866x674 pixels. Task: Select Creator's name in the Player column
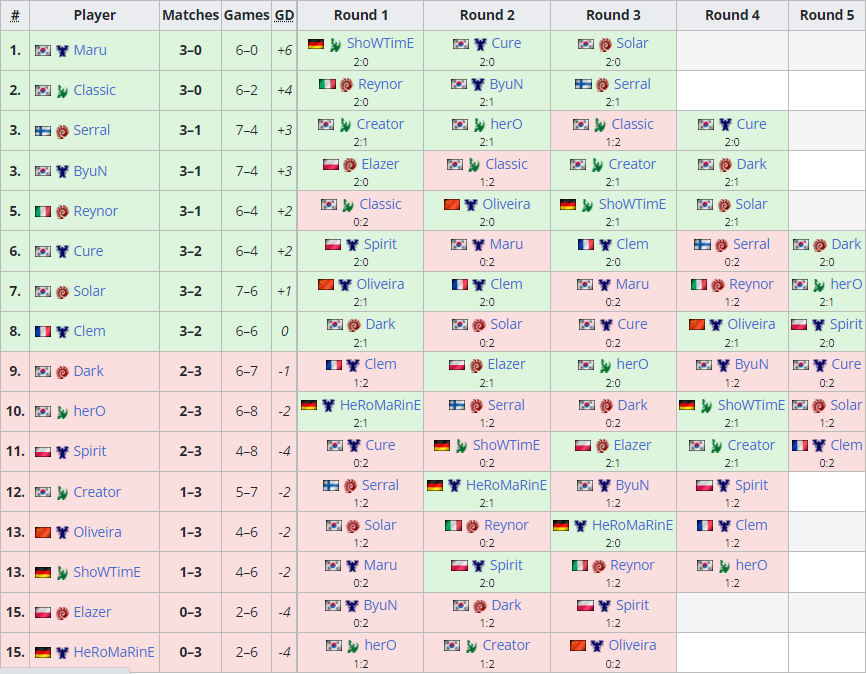(x=97, y=492)
